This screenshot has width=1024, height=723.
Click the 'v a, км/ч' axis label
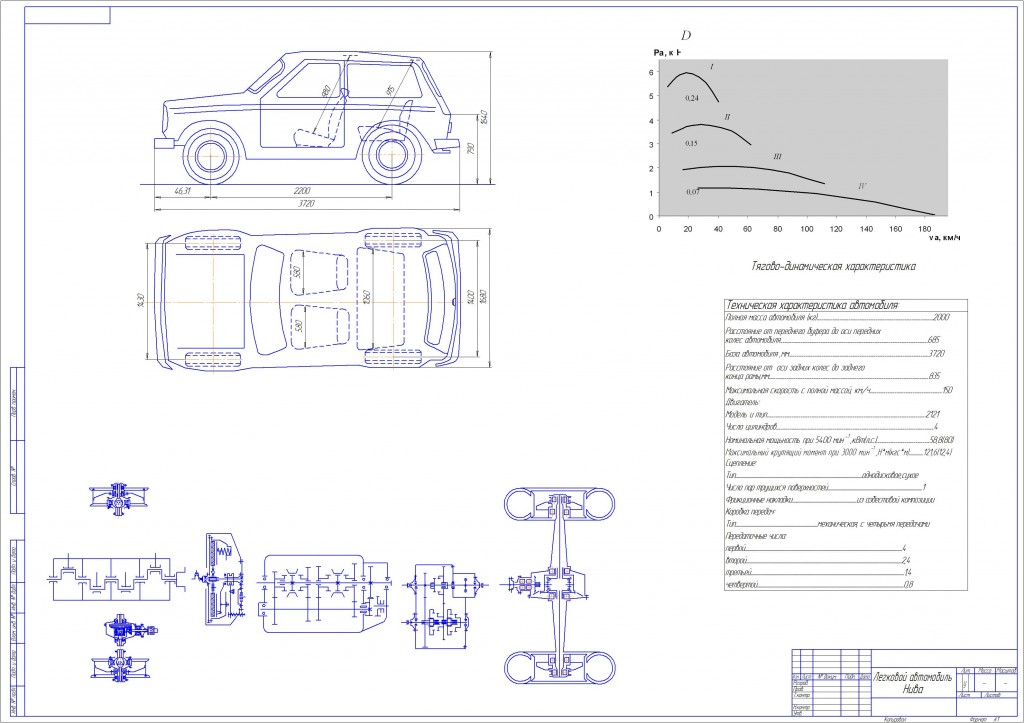pyautogui.click(x=944, y=238)
